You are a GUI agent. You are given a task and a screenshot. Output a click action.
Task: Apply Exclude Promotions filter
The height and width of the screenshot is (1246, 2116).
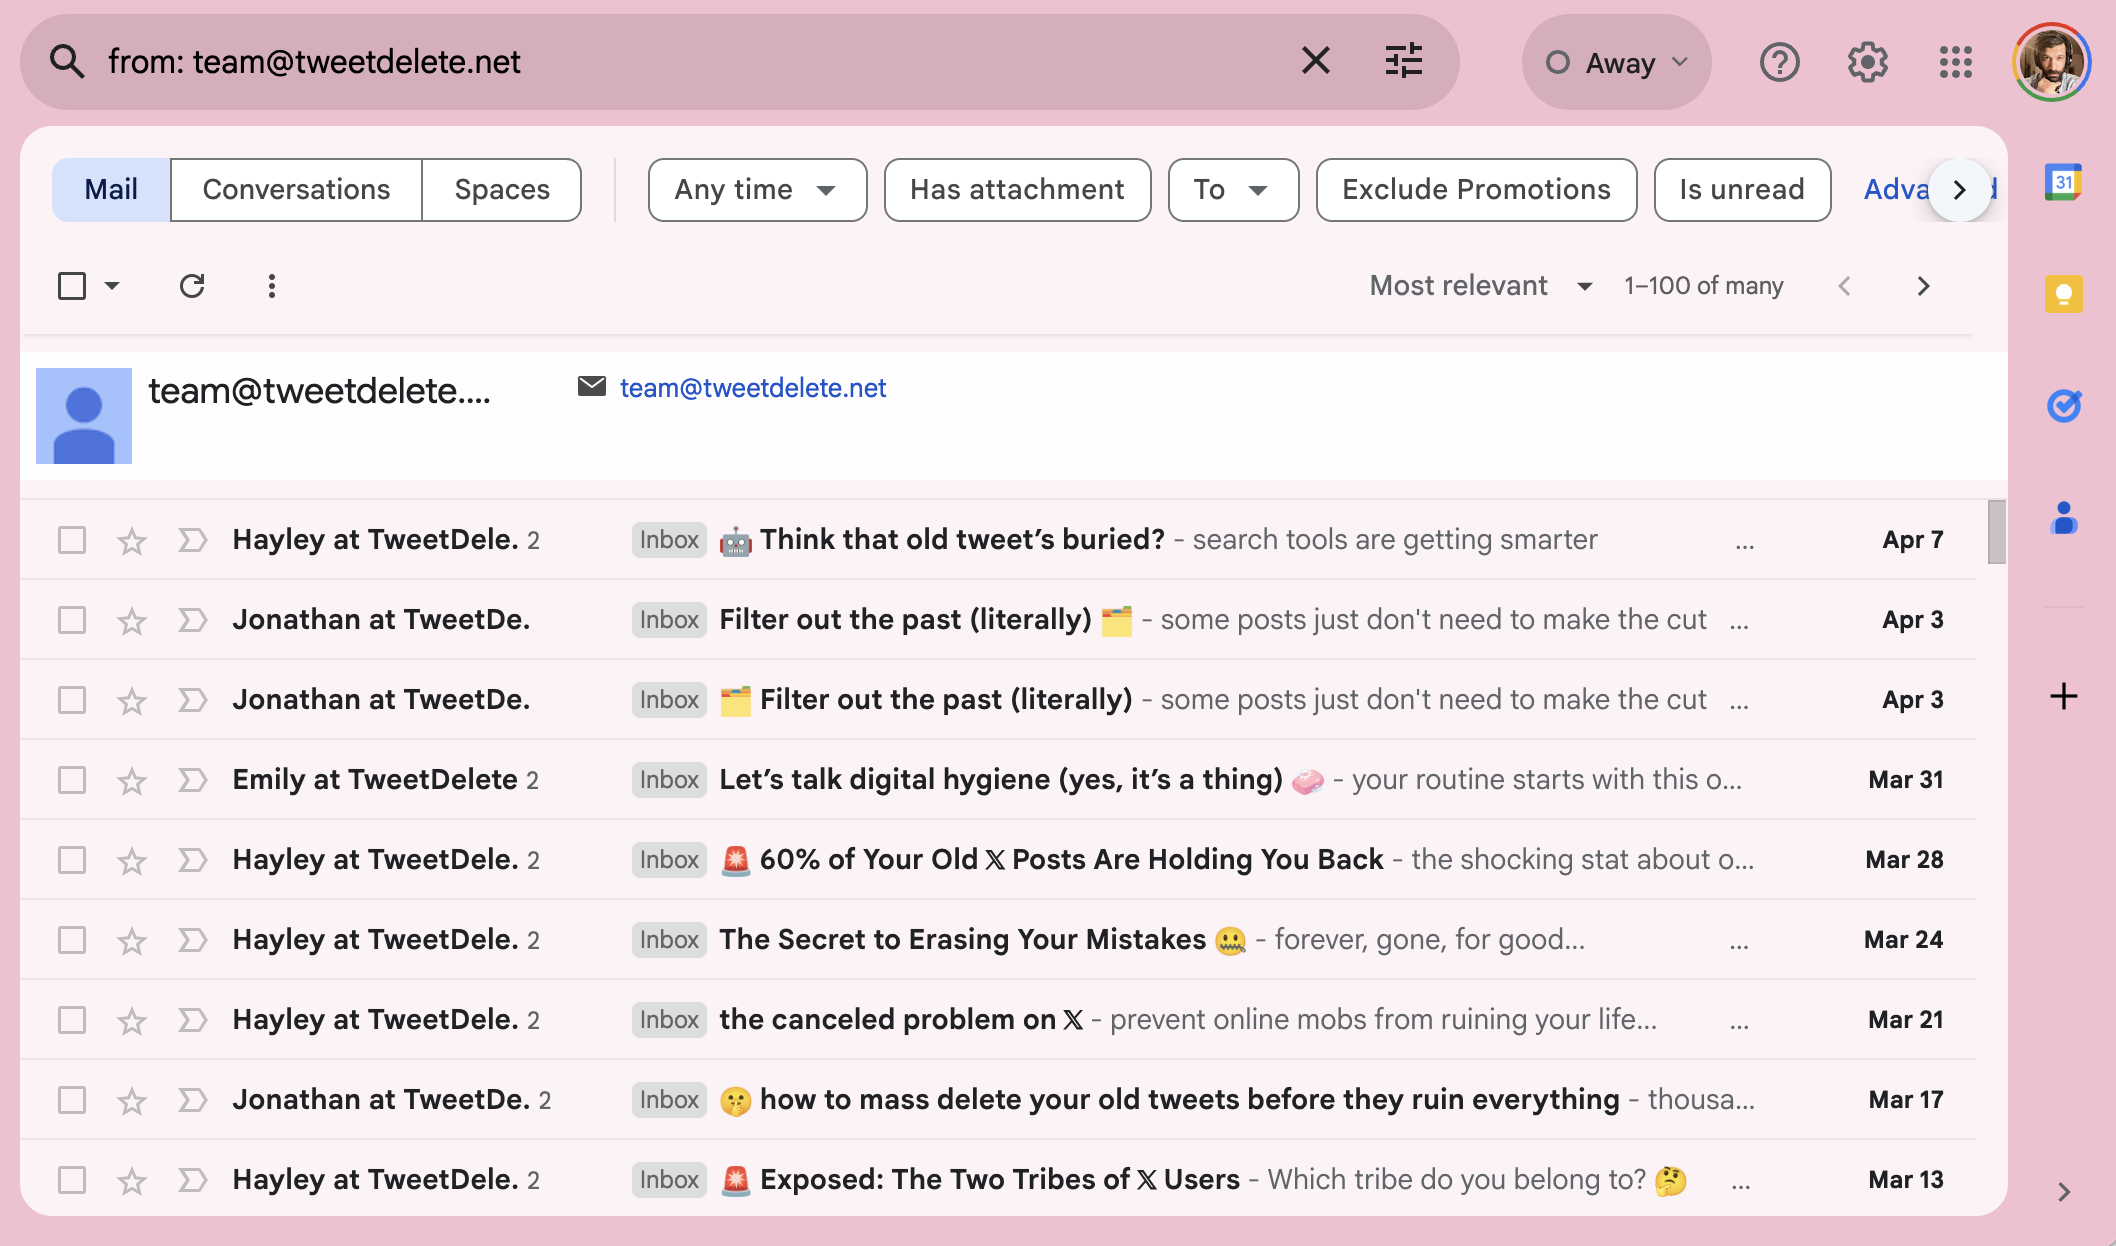(x=1476, y=189)
